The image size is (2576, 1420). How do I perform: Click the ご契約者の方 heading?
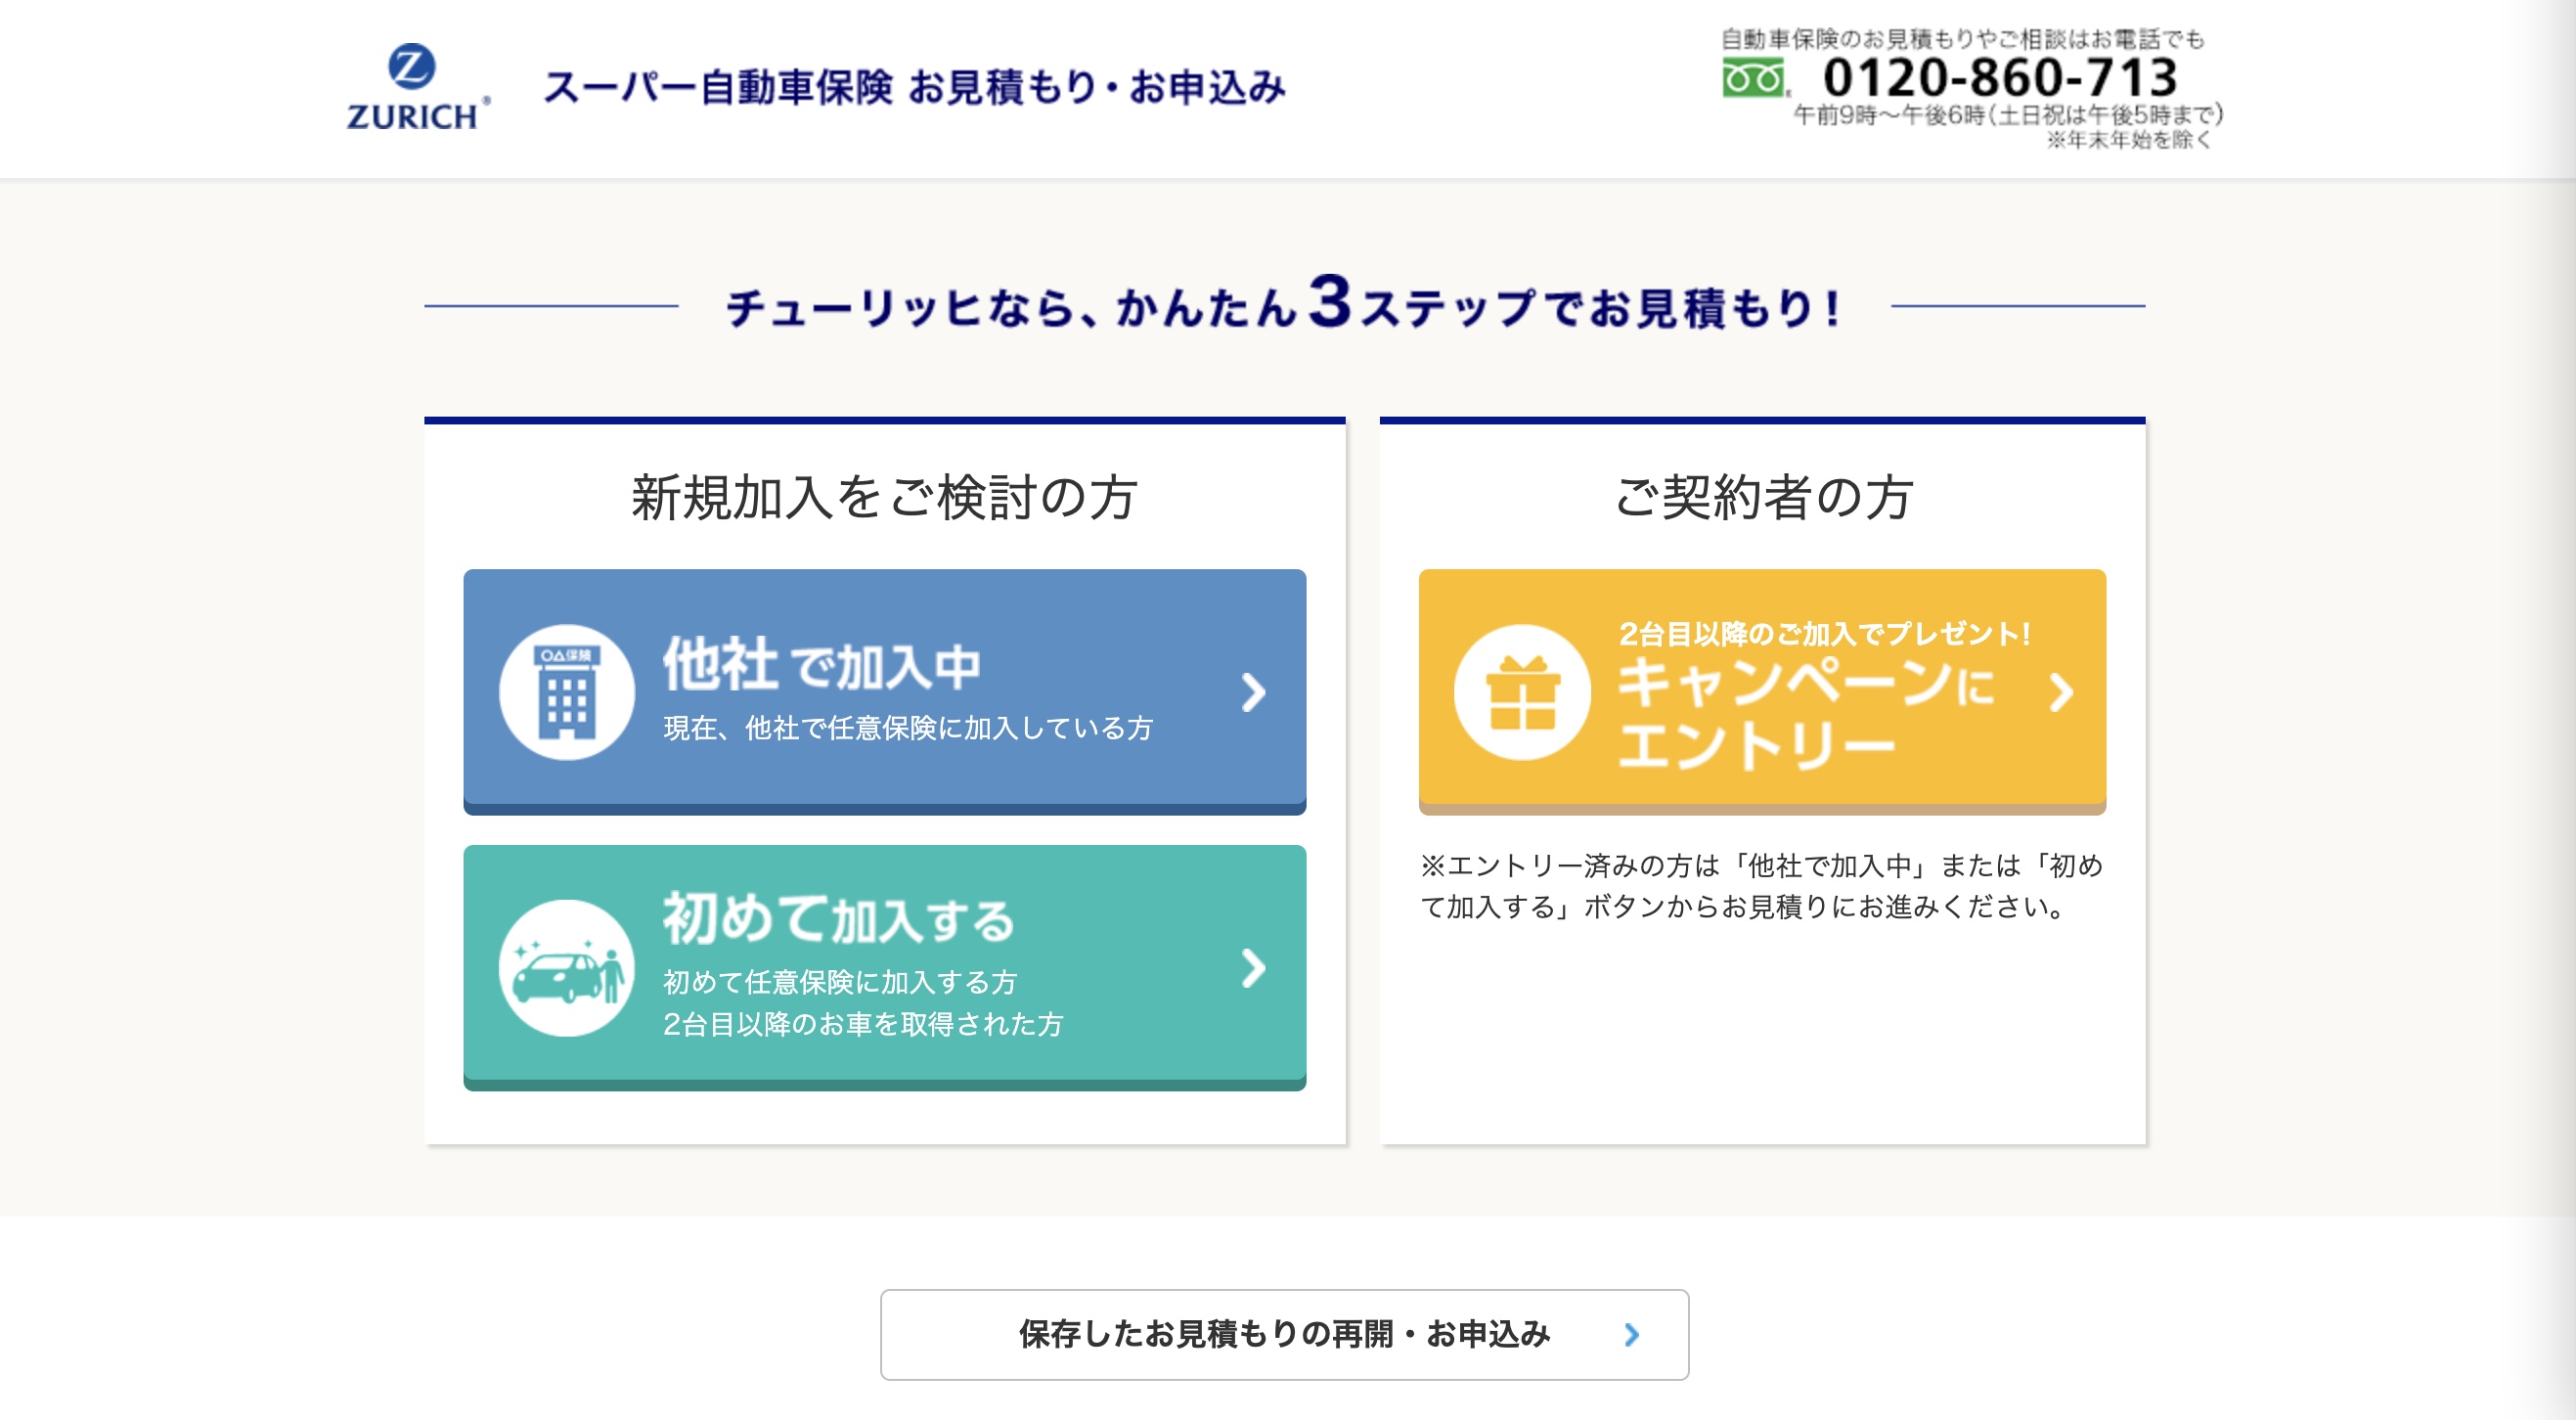[1763, 497]
